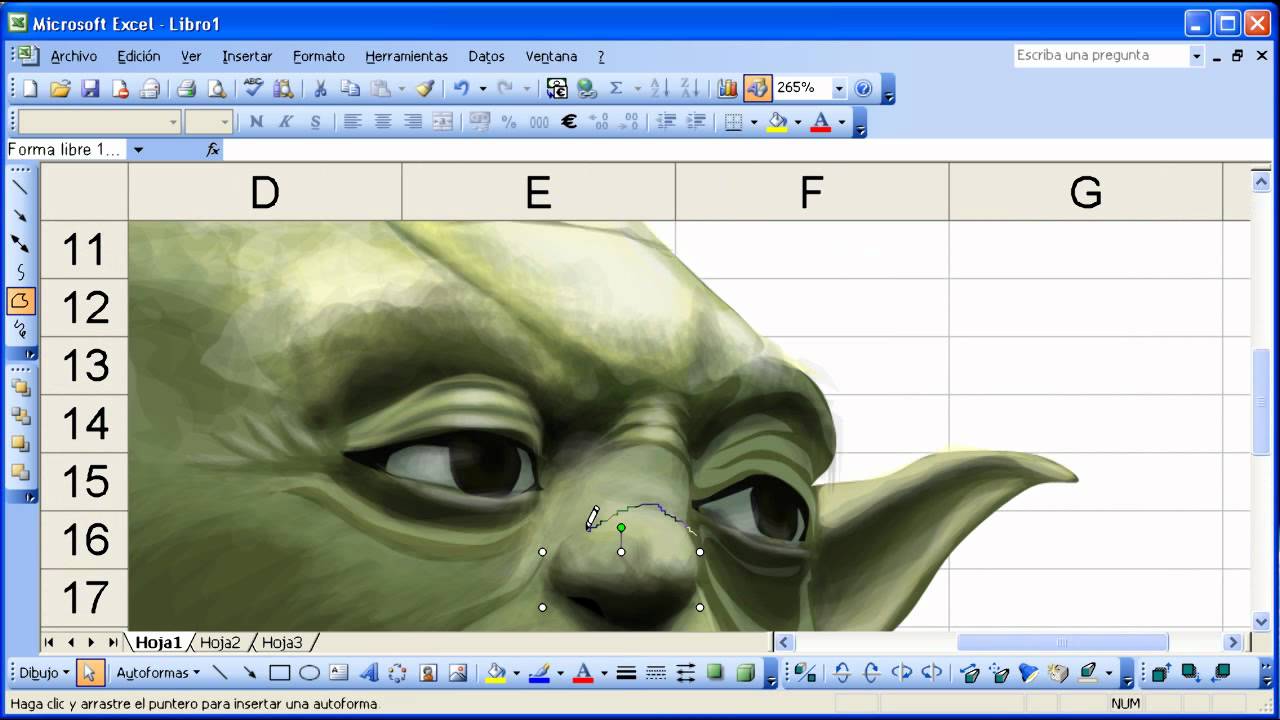
Task: Click the Print icon
Action: 186,88
